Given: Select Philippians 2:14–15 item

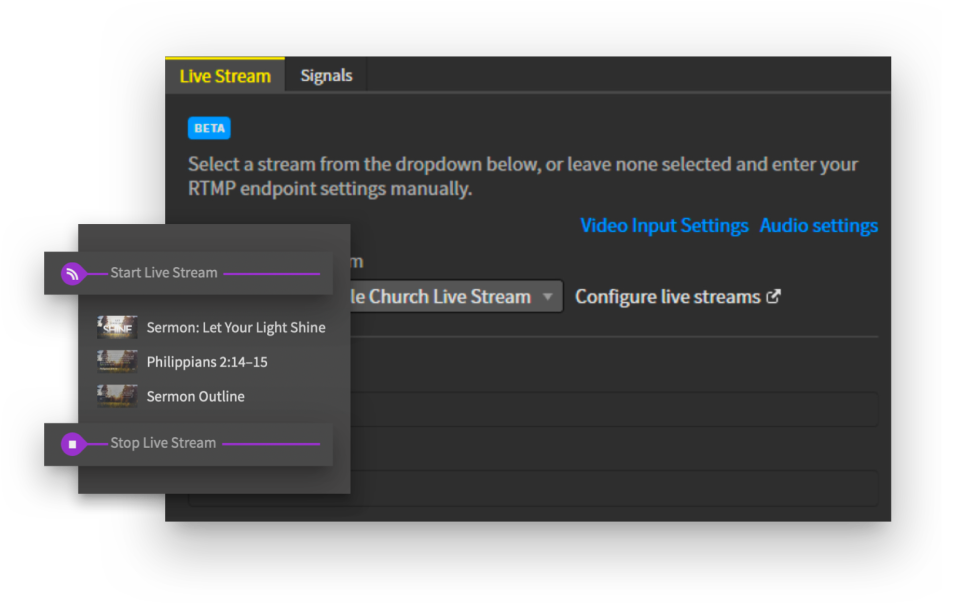Looking at the screenshot, I should tap(182, 362).
